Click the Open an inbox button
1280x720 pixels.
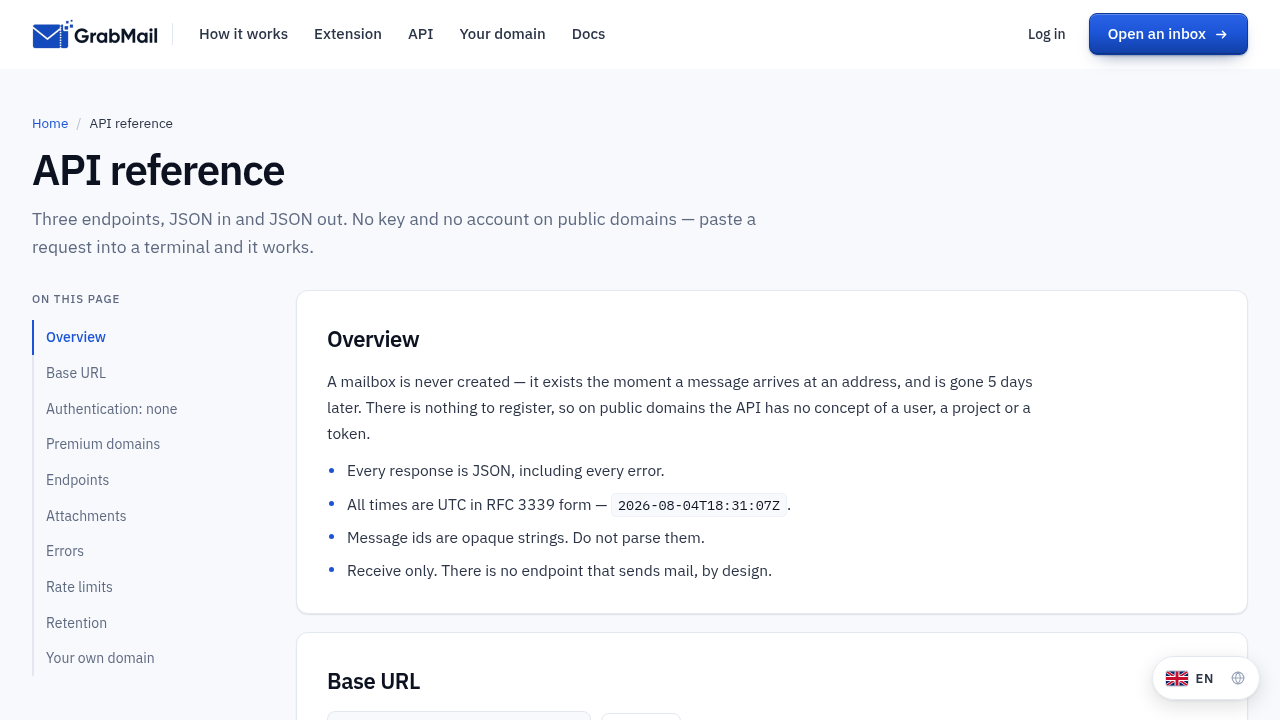click(x=1168, y=34)
